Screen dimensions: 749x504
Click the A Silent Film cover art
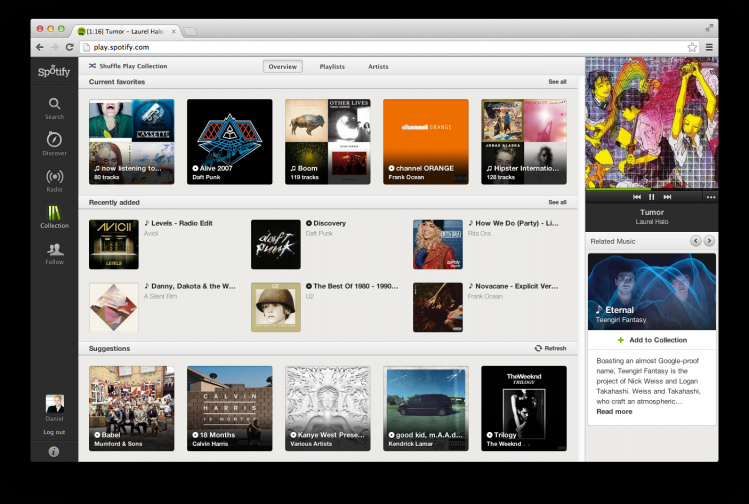(x=114, y=307)
